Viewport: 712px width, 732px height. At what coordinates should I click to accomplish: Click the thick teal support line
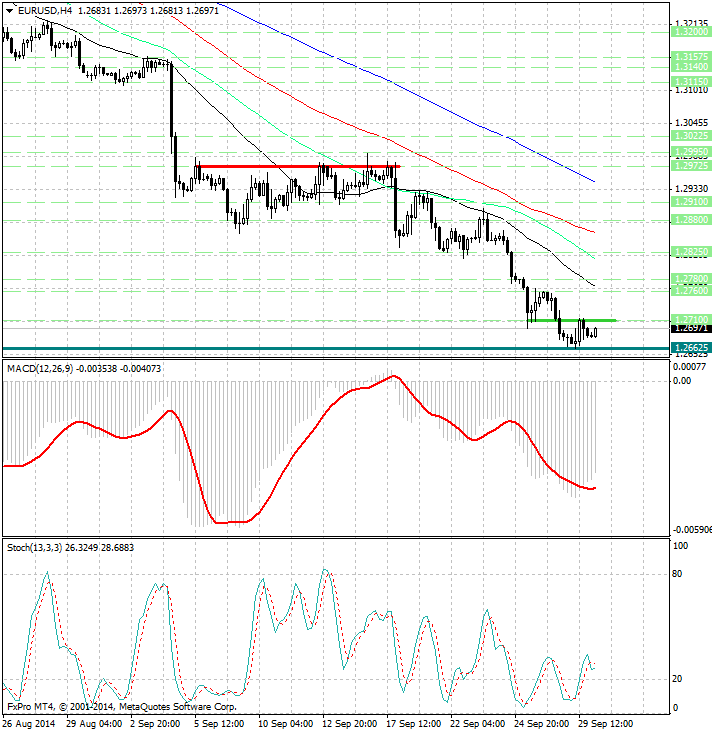point(336,348)
